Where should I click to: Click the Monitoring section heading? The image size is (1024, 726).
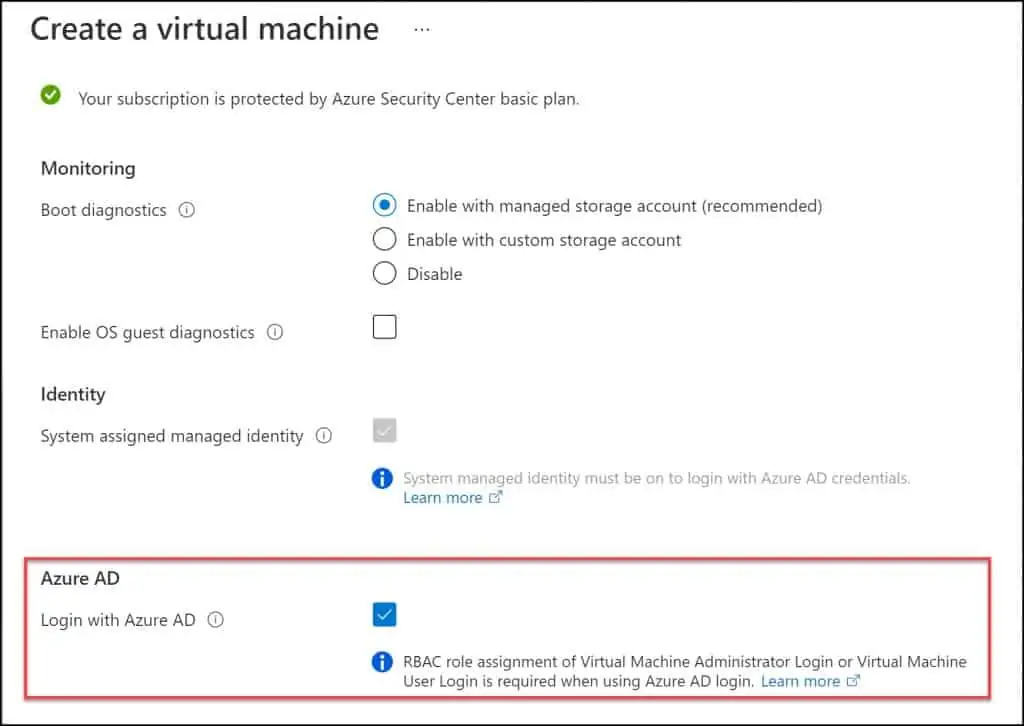(88, 168)
